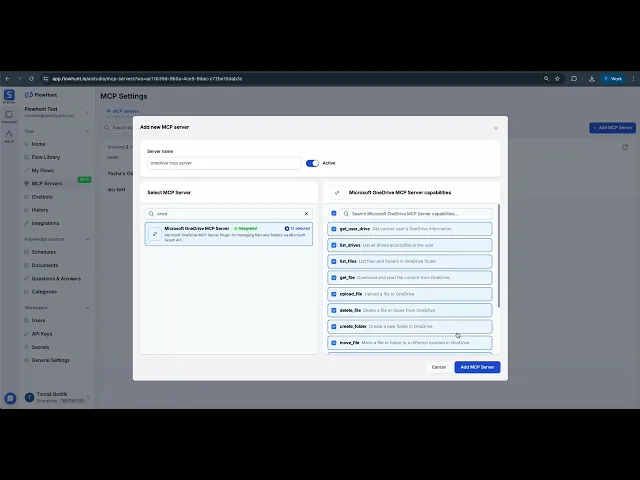This screenshot has width=640, height=480.
Task: Open the browser extensions icon
Action: [x=574, y=79]
